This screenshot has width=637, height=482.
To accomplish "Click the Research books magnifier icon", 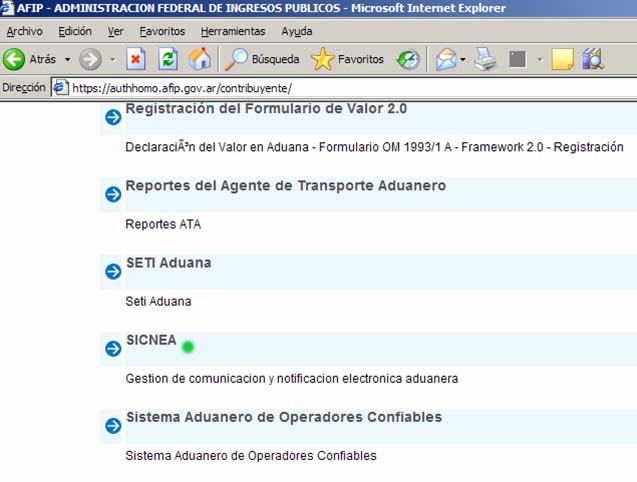I will 593,59.
